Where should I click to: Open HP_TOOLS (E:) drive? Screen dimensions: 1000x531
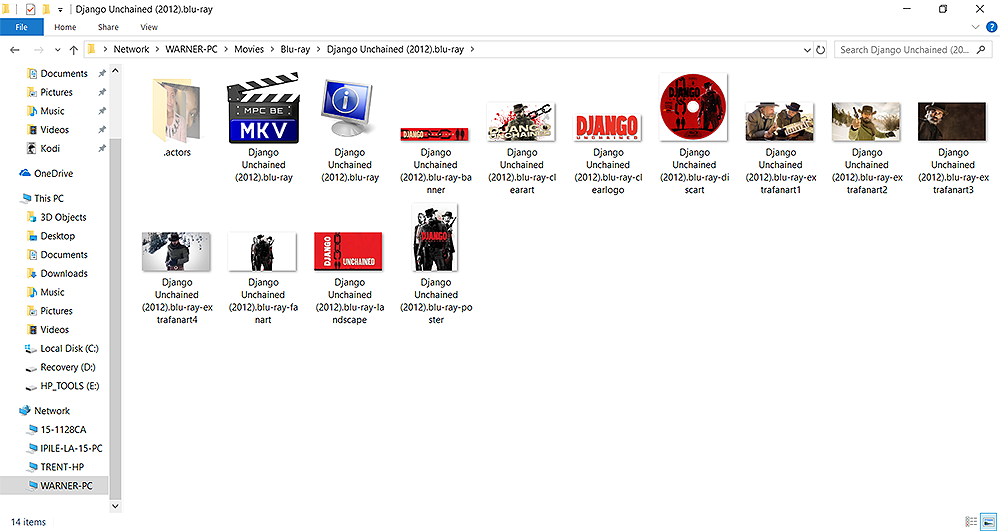point(70,386)
